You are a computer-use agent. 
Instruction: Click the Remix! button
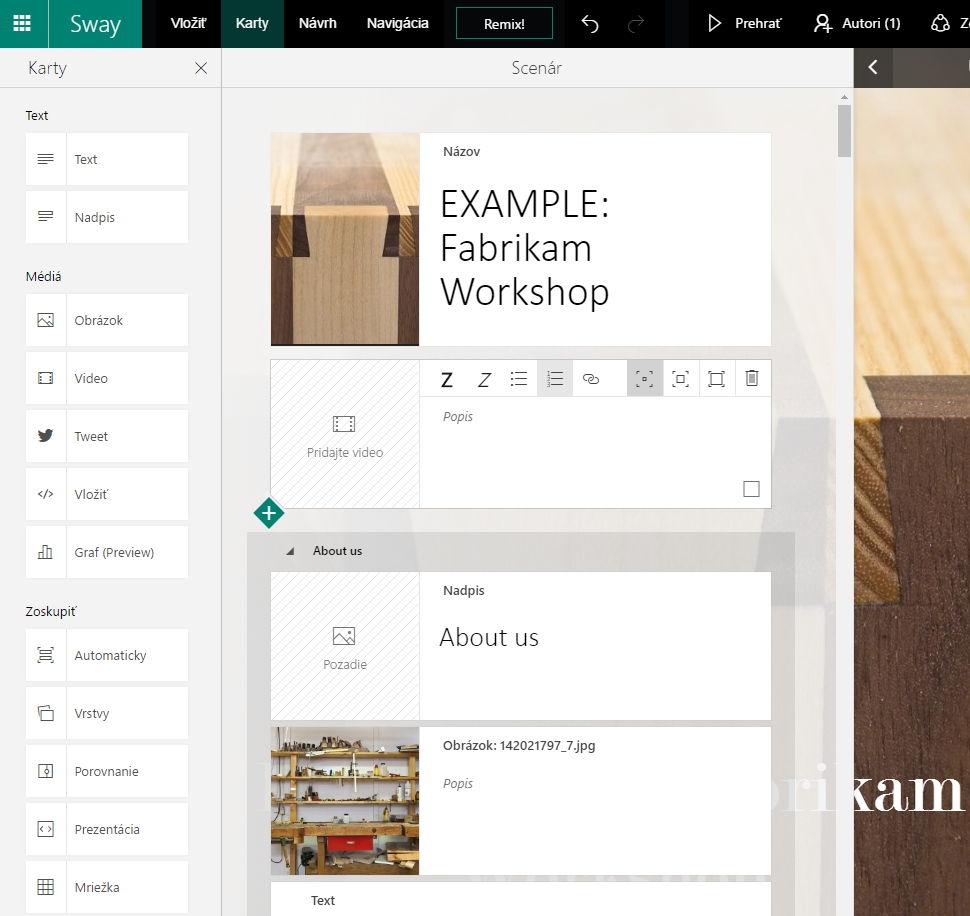coord(504,24)
